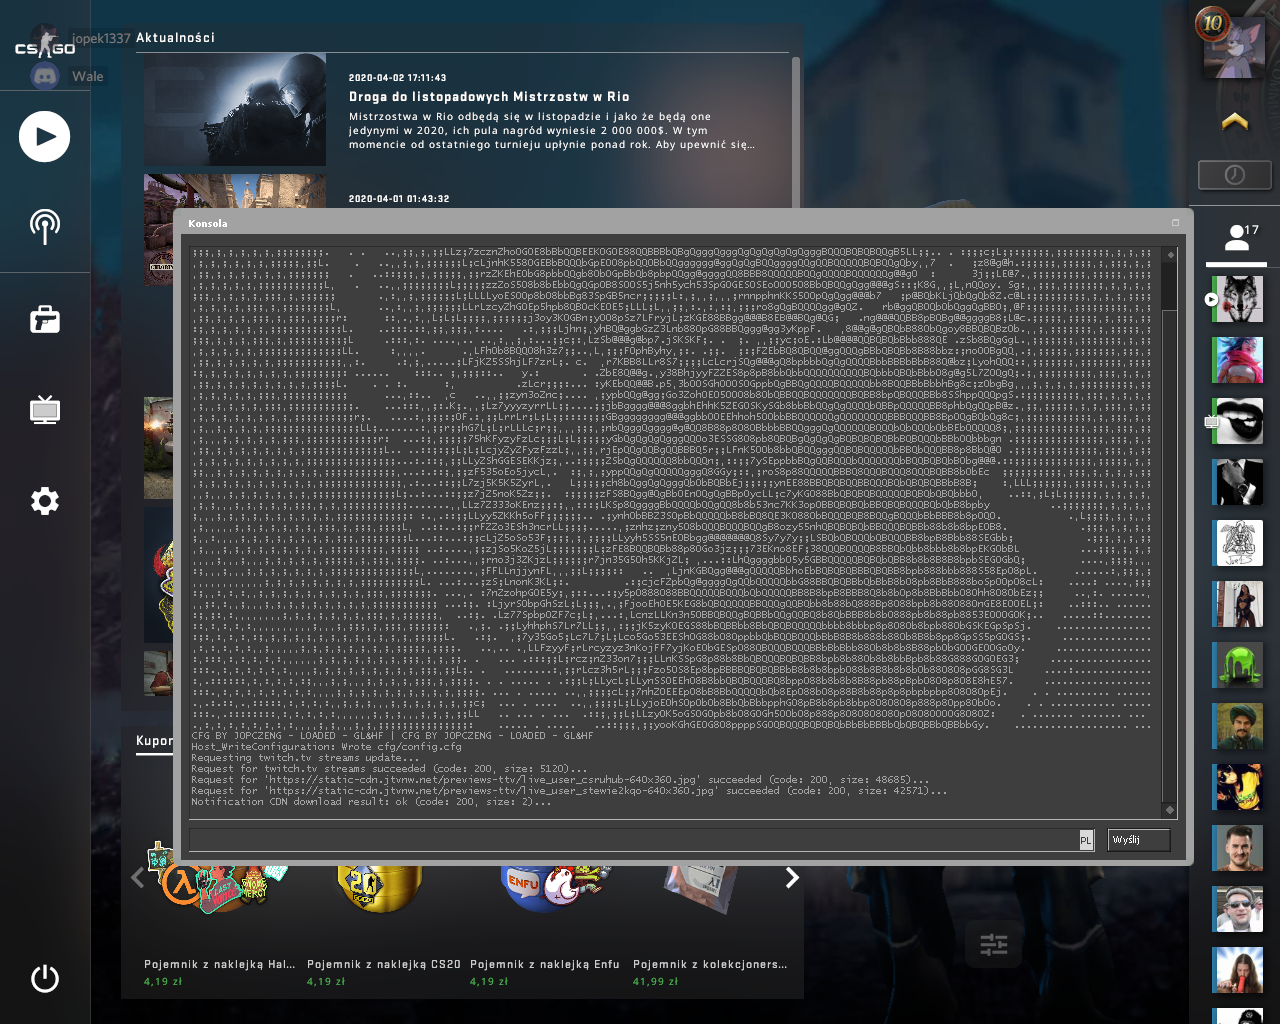Click the Discord icon next to Wale

[x=46, y=76]
